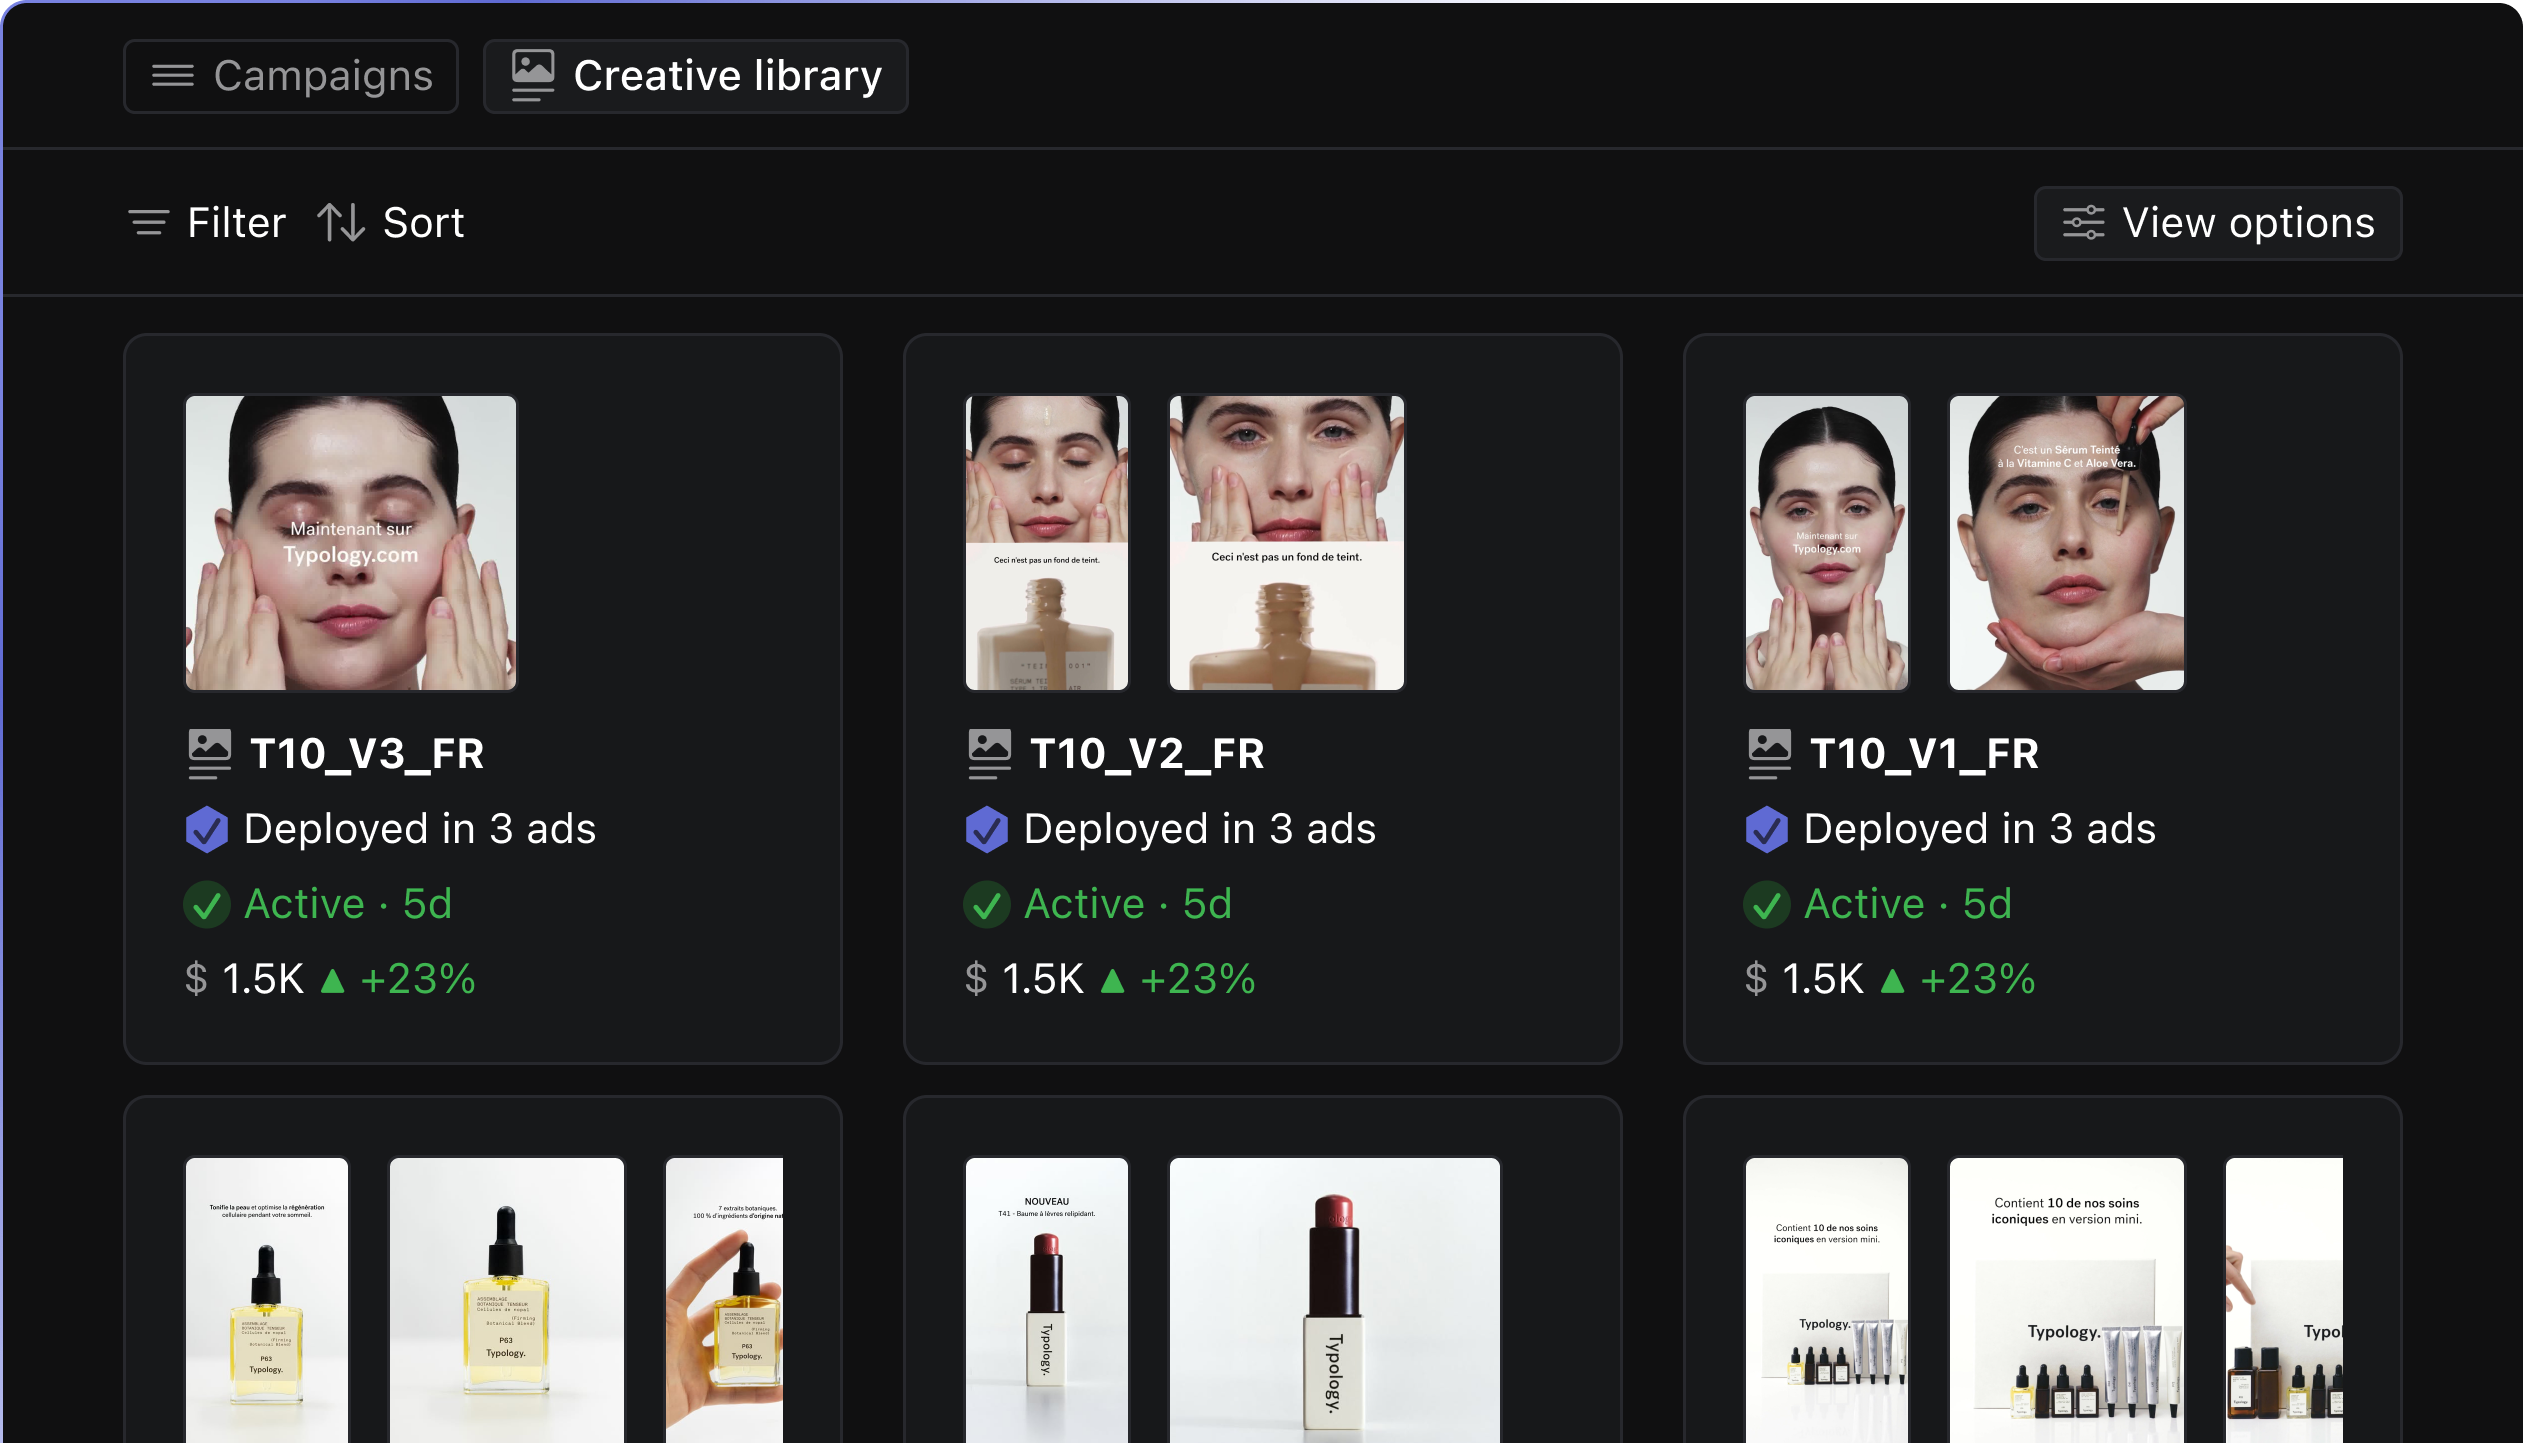Click the image icon beside T10_V2_FR
Screen dimensions: 2526x1443
pos(990,754)
